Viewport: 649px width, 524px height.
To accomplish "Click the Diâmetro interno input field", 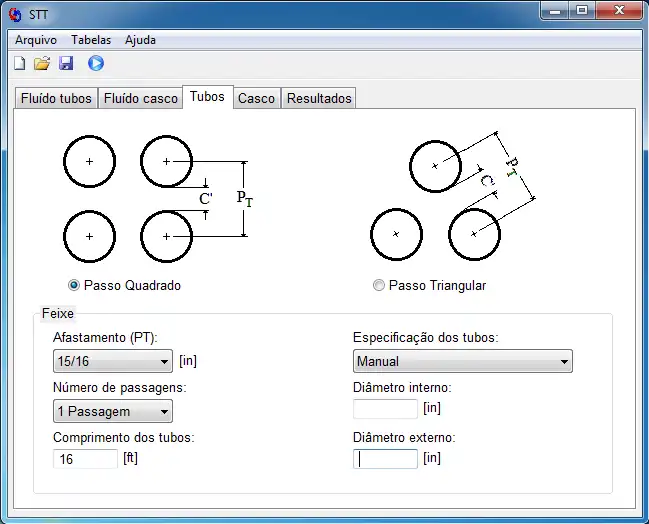I will [x=385, y=409].
